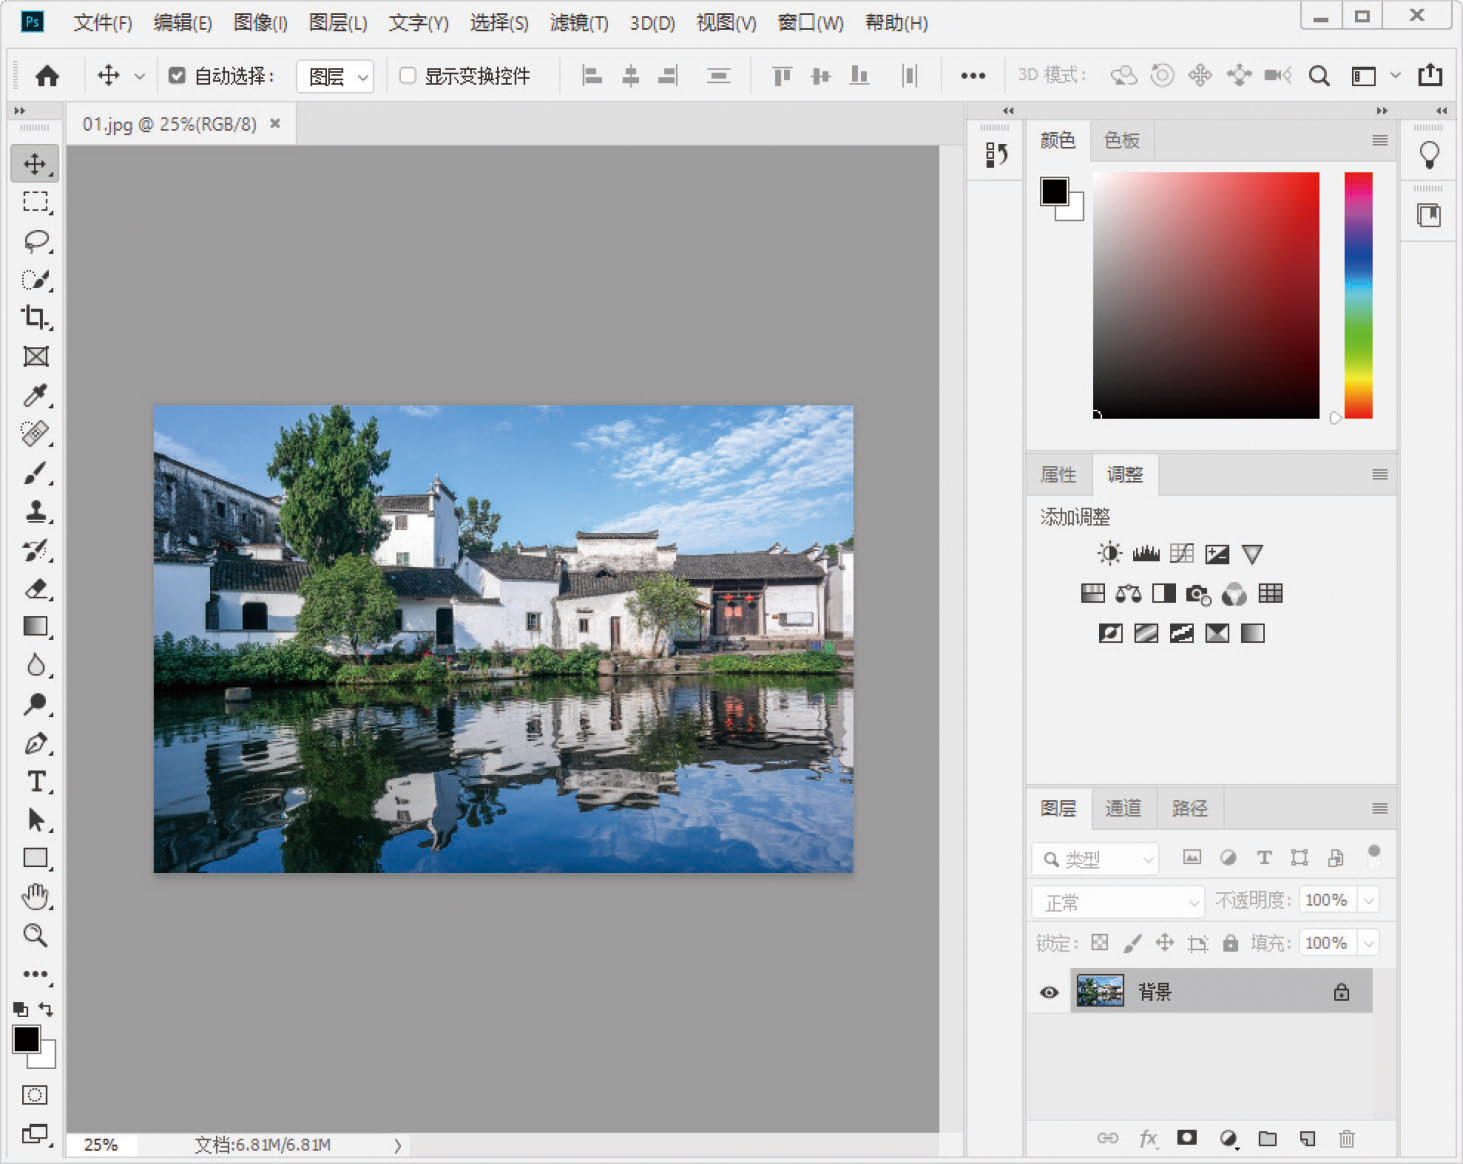Add a Brightness/Contrast adjustment
1463x1164 pixels.
(1109, 553)
